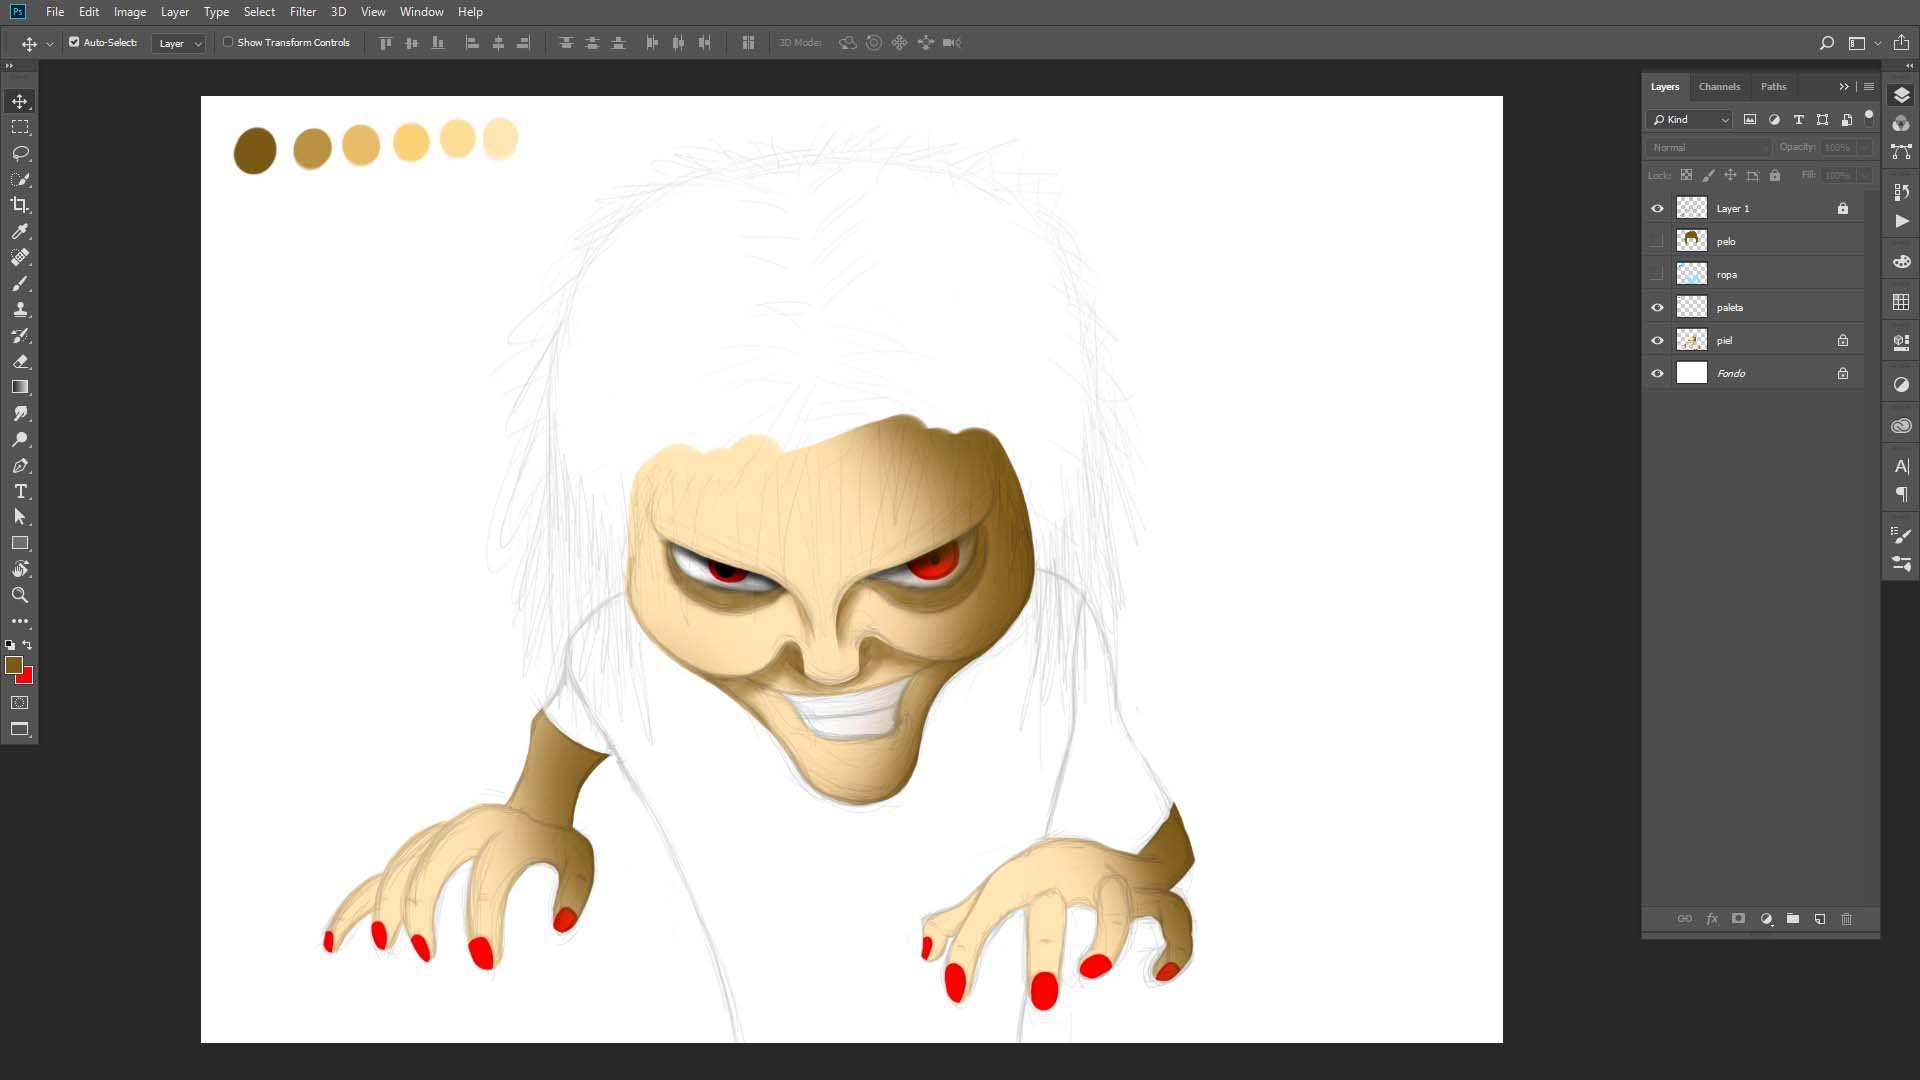Image resolution: width=1920 pixels, height=1080 pixels.
Task: Collapse the Layers panel with double arrows
Action: 1844,87
